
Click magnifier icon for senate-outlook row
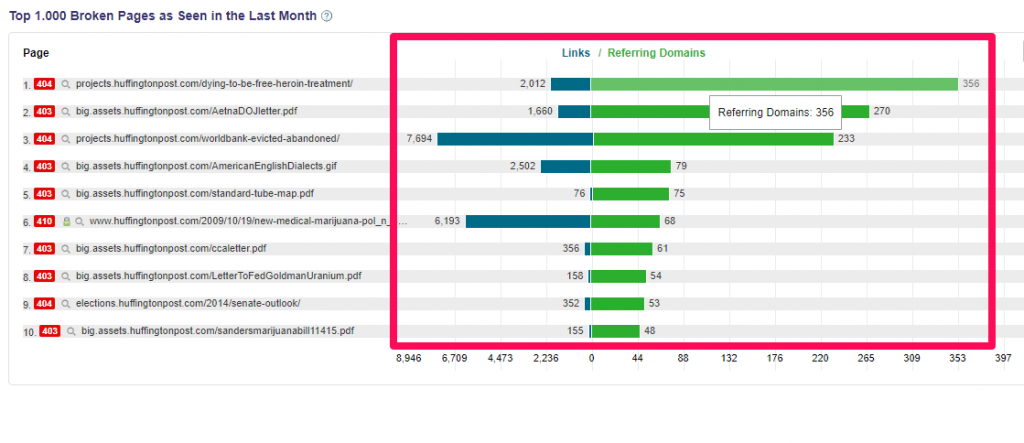click(65, 304)
